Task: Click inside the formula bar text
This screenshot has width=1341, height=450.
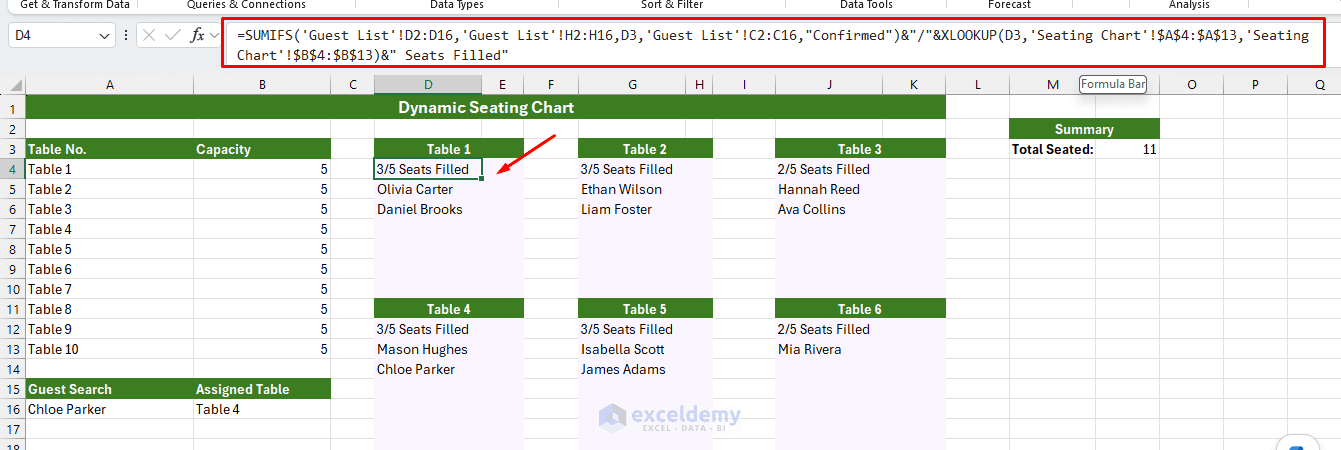Action: tap(773, 45)
